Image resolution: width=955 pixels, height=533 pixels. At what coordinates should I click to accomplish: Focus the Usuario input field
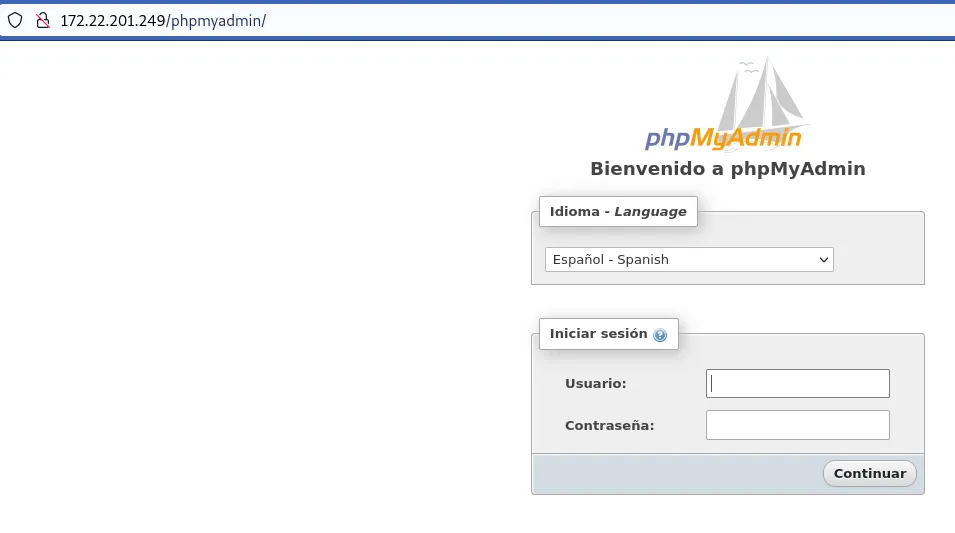click(797, 383)
